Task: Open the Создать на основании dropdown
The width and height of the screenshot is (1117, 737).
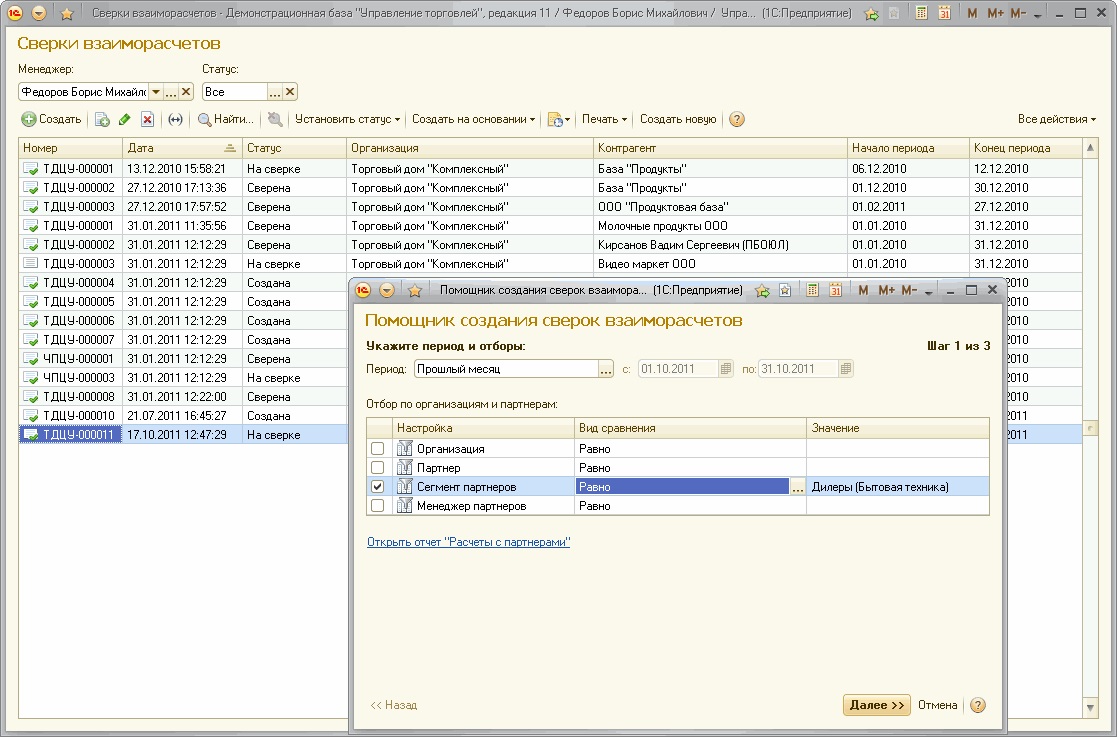Action: pyautogui.click(x=474, y=120)
